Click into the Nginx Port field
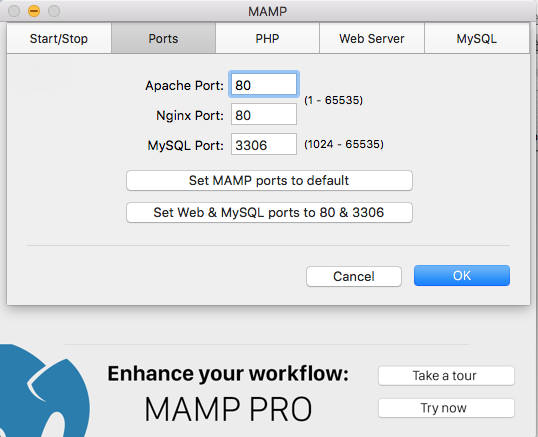538x437 pixels. click(264, 114)
